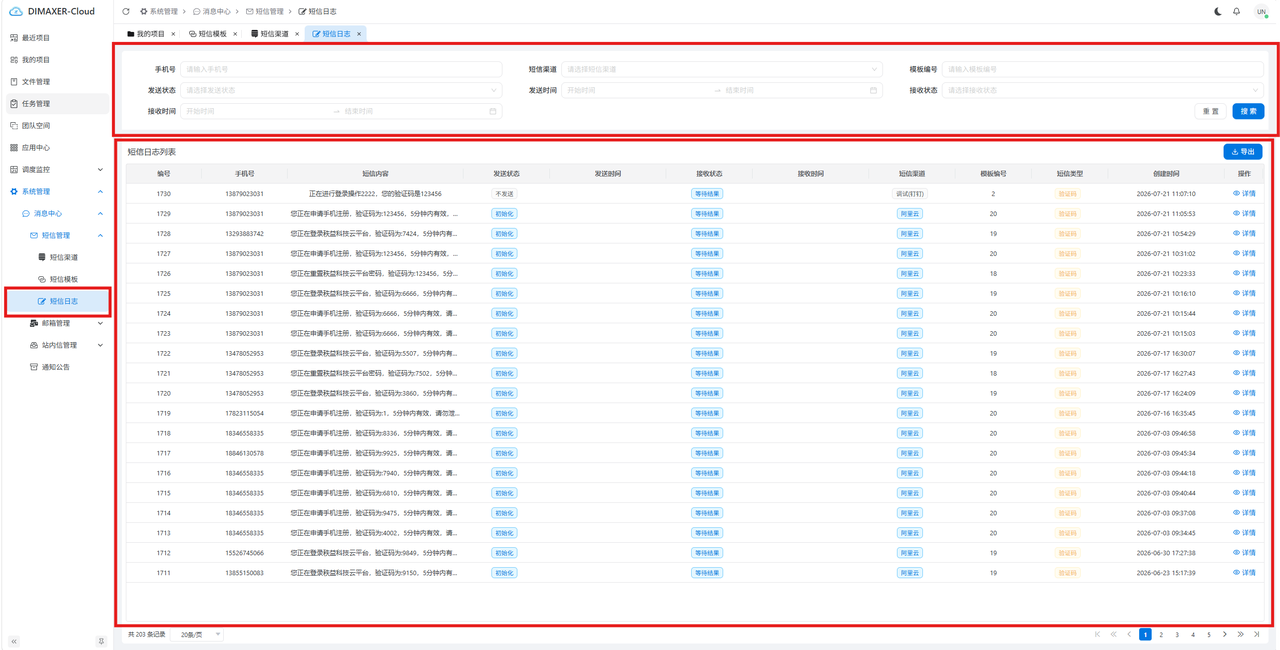Collapse the sidebar with double-chevron icon

pos(14,641)
